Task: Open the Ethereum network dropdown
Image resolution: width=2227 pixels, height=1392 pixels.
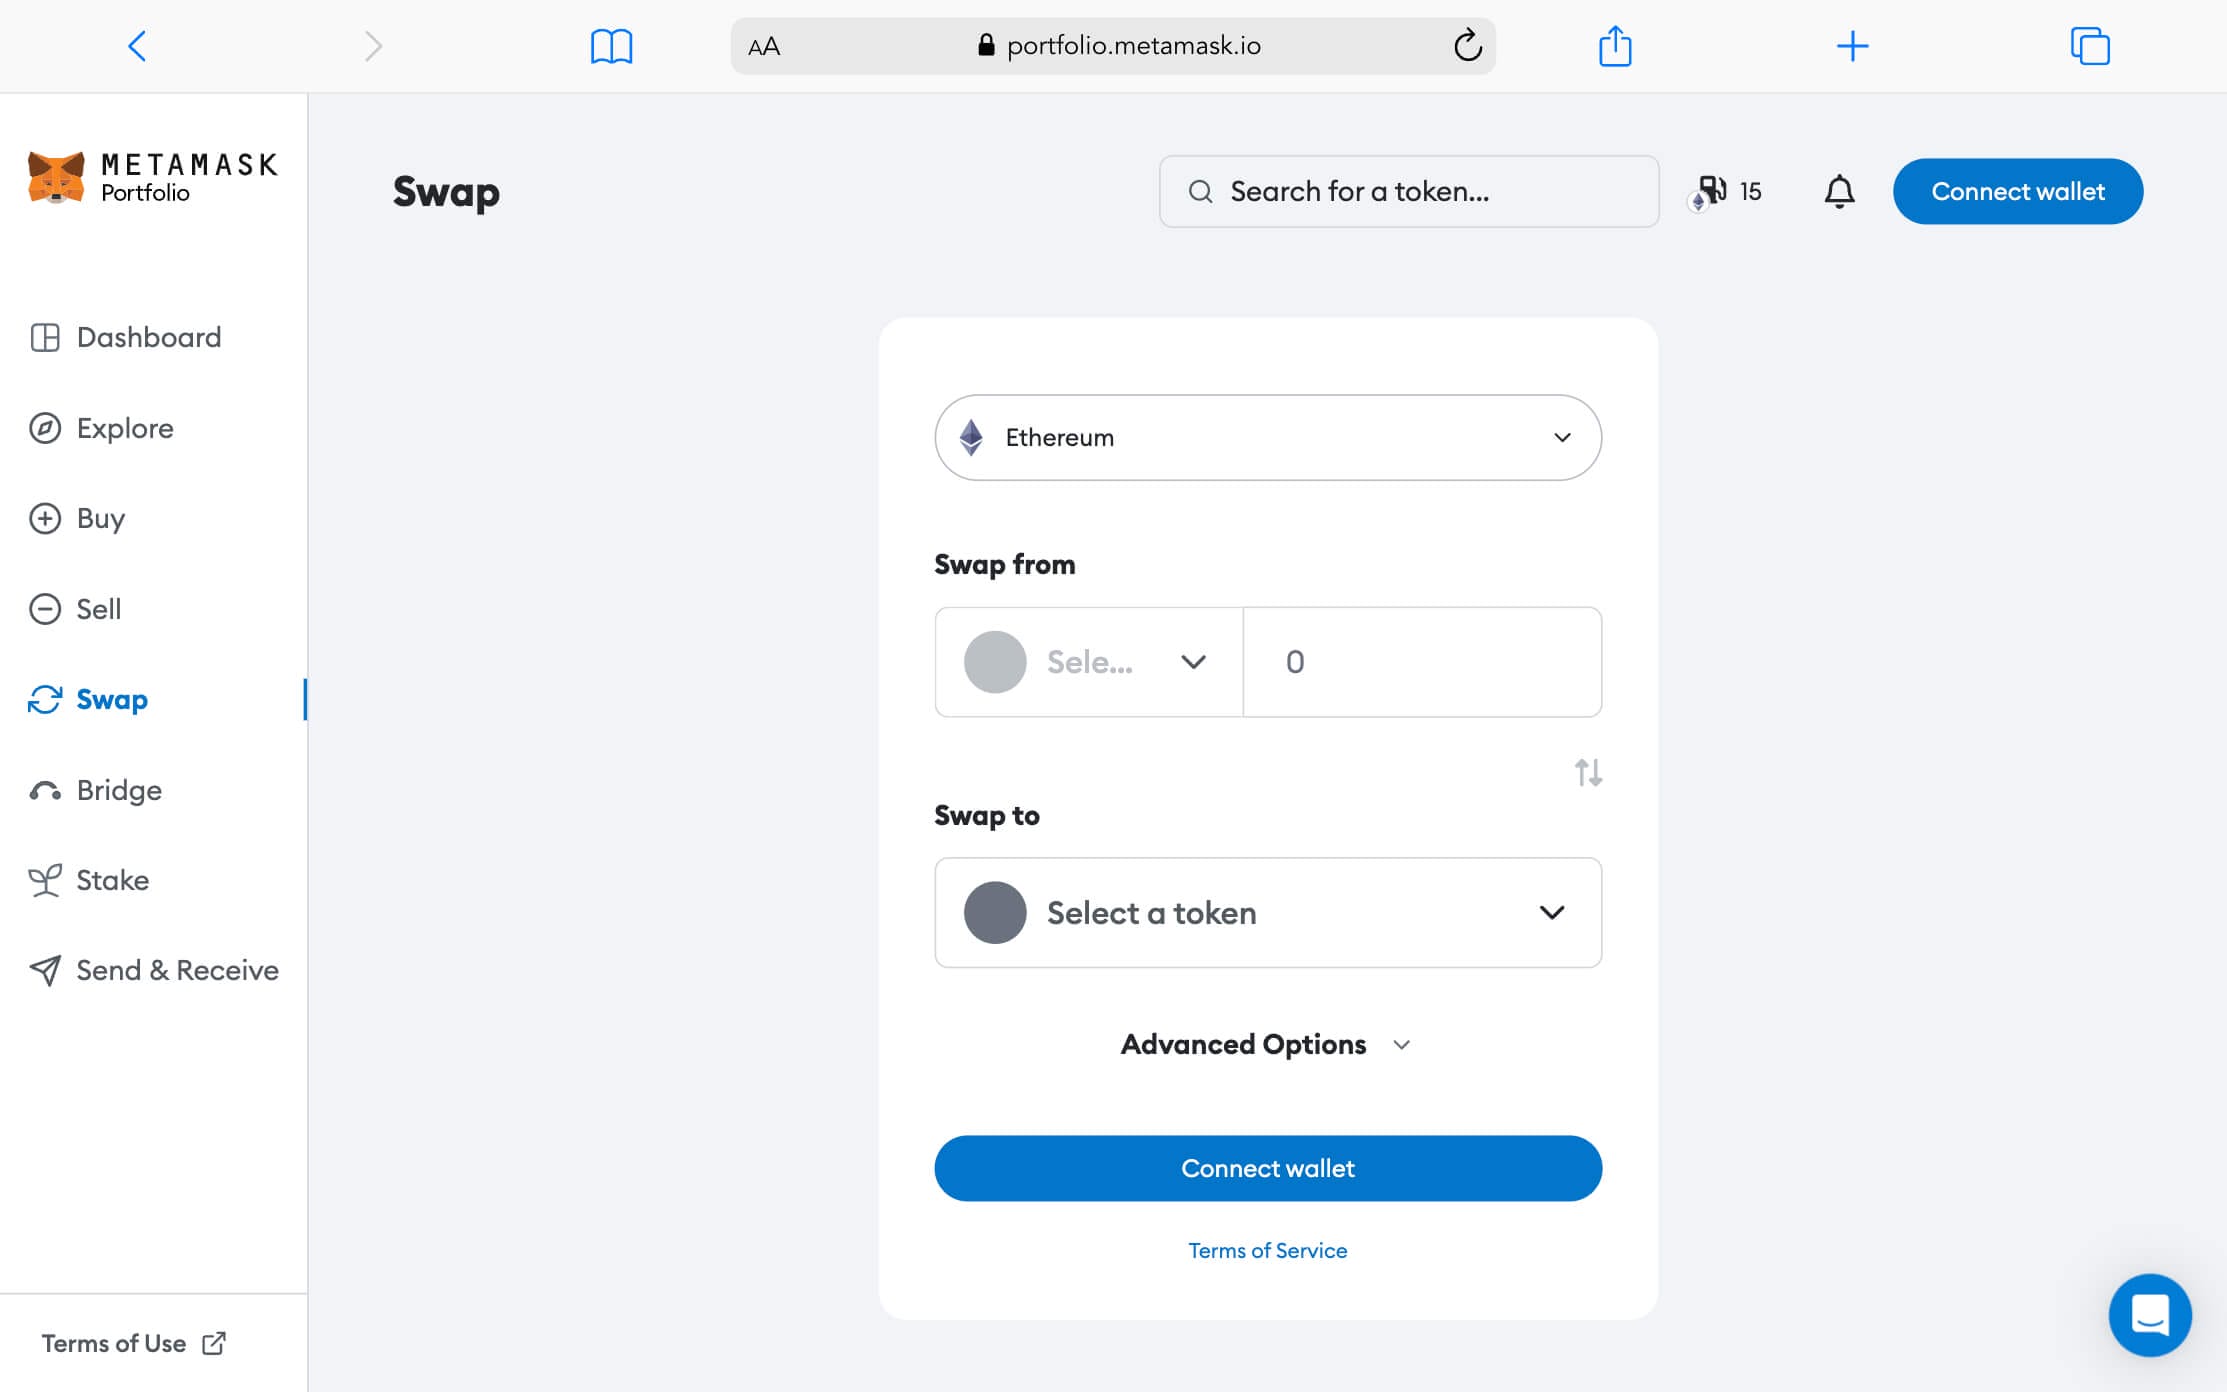Action: pyautogui.click(x=1267, y=437)
